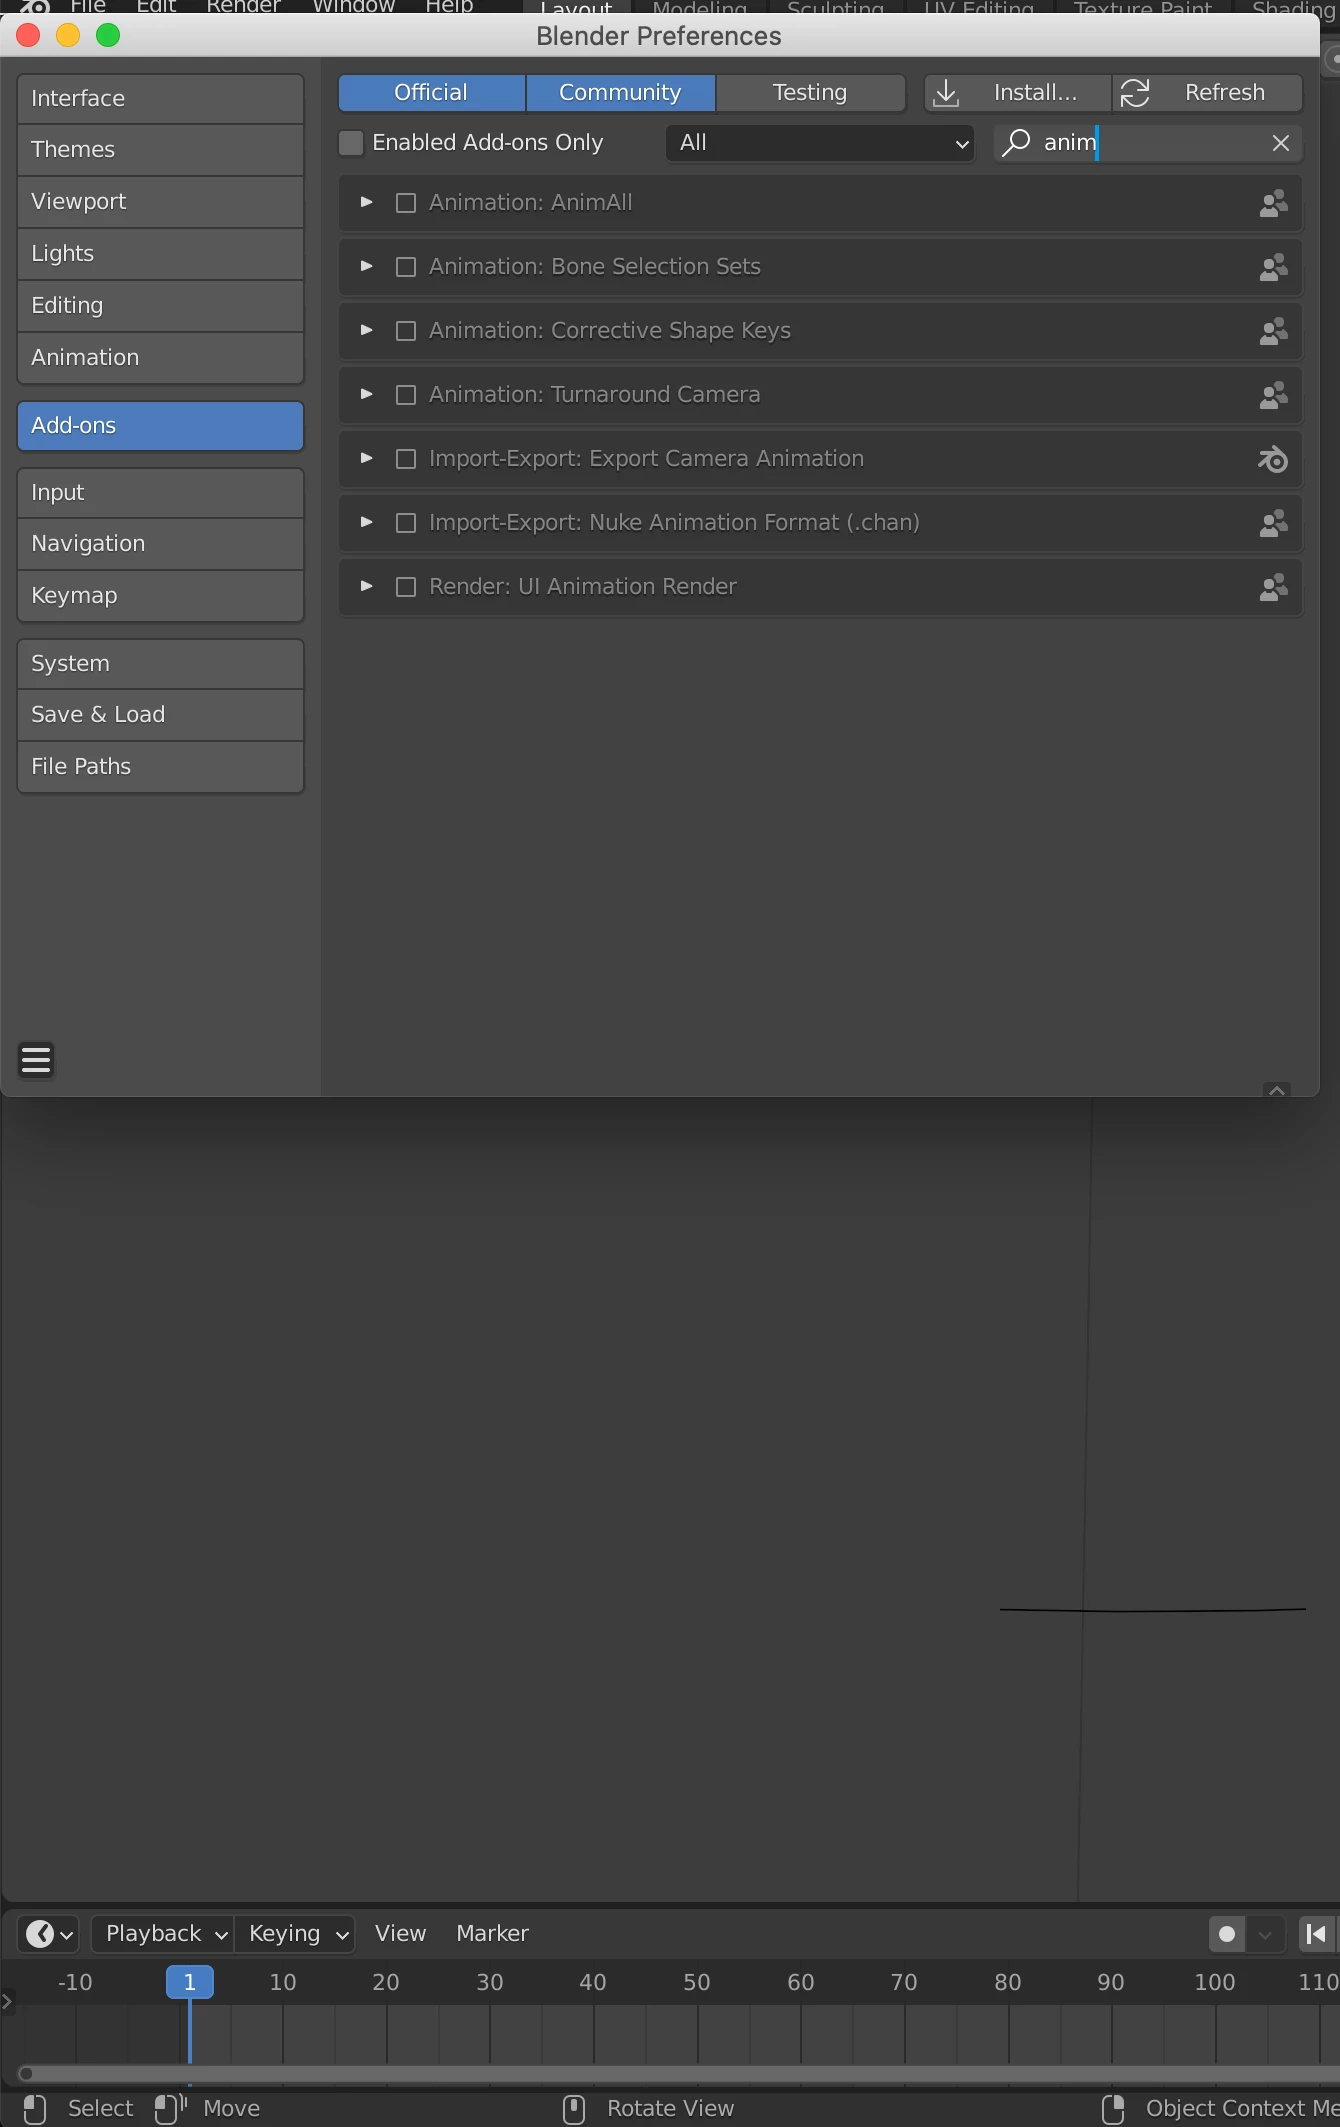Open the add-on category dropdown showing All

(x=820, y=143)
